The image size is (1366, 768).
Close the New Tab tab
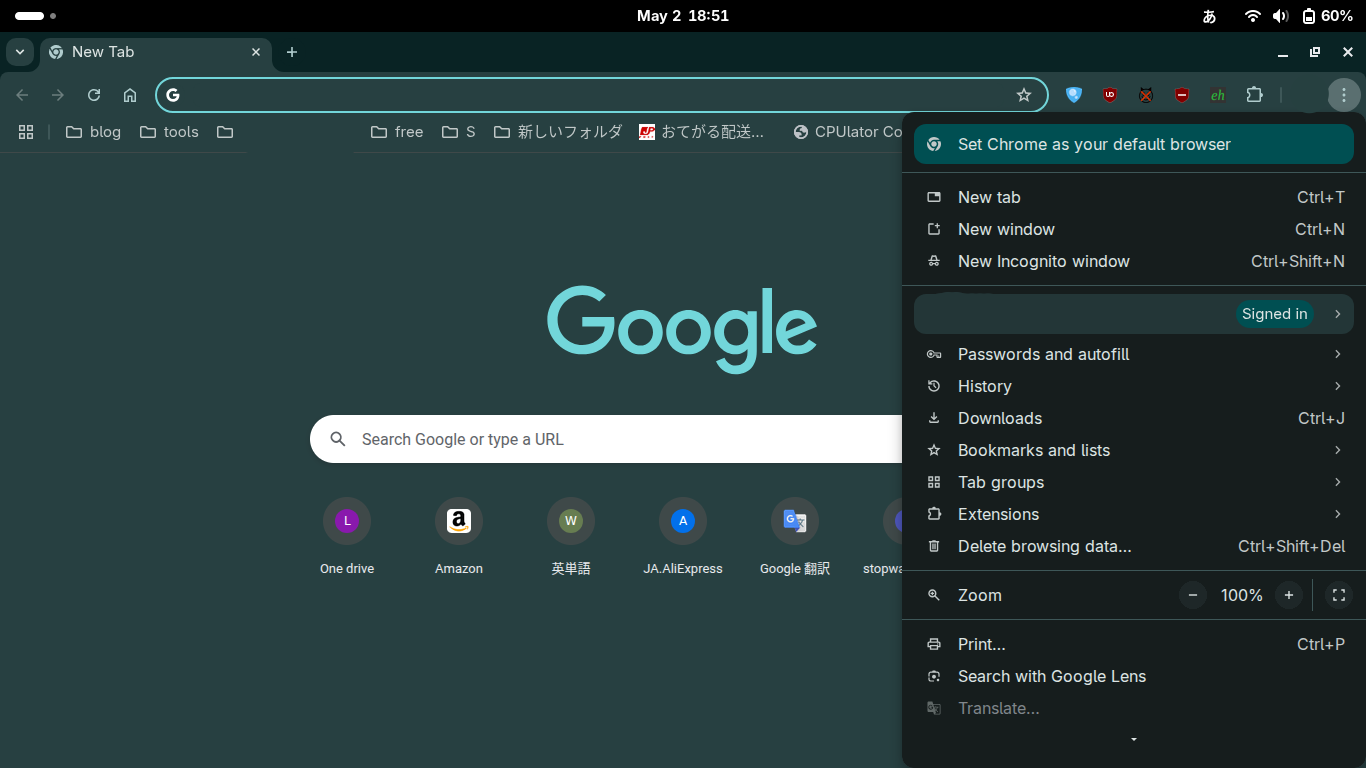point(256,52)
